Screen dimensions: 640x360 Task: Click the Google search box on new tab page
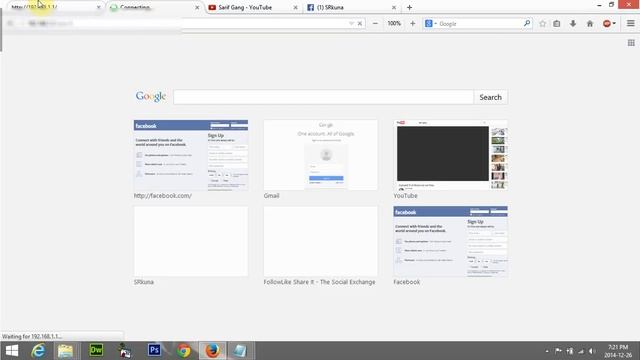[323, 97]
